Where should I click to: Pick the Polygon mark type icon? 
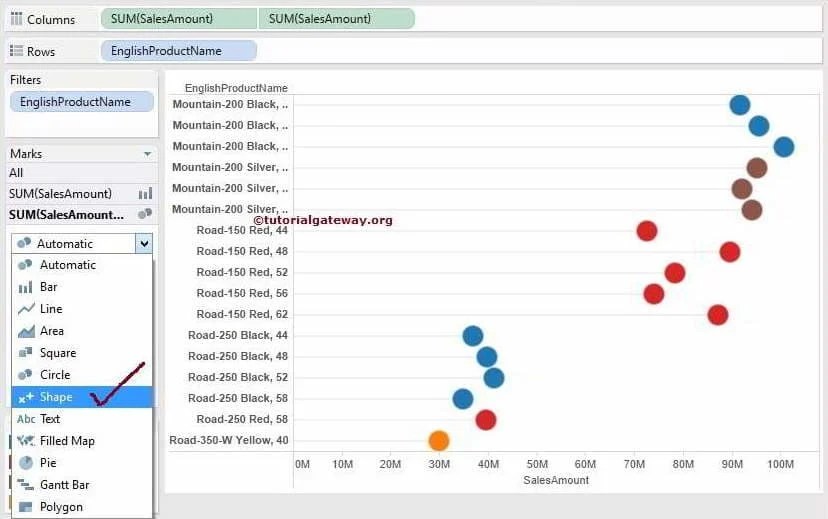coord(25,507)
